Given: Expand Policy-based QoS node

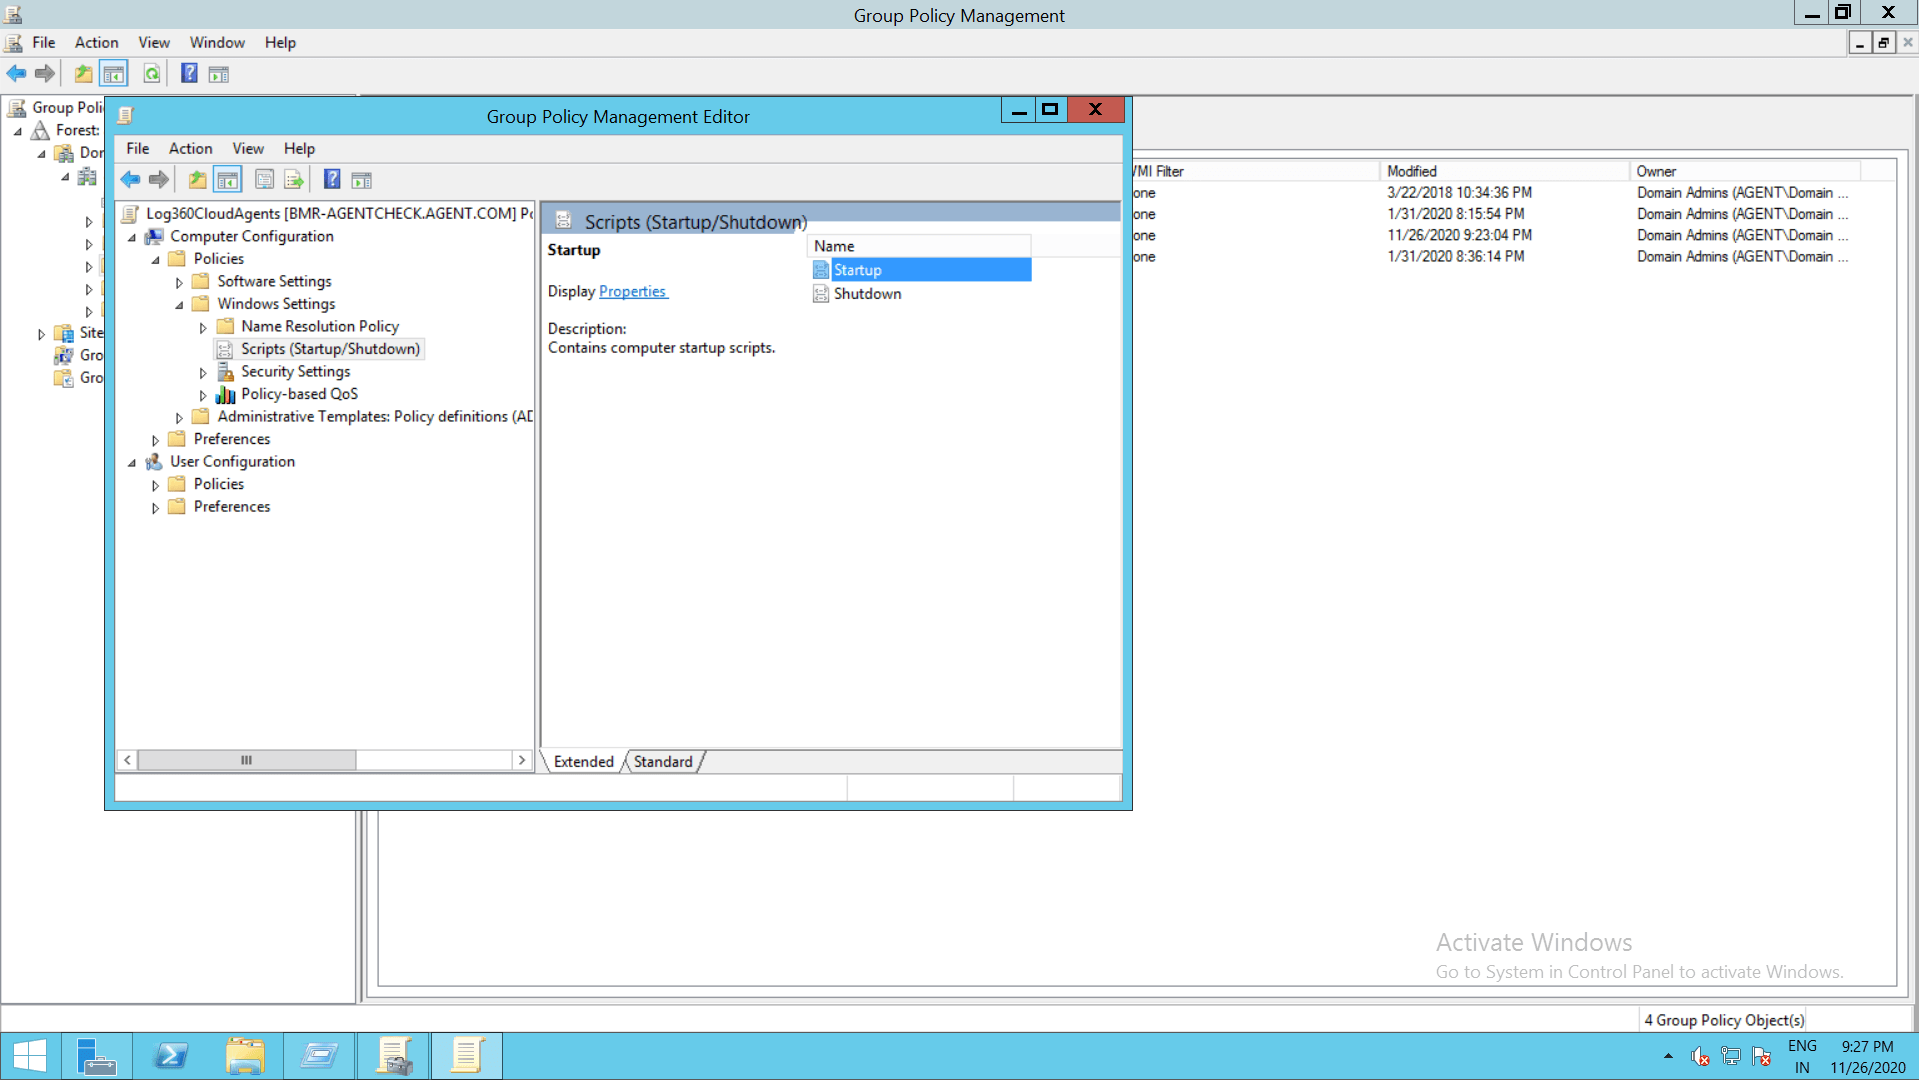Looking at the screenshot, I should [x=203, y=396].
